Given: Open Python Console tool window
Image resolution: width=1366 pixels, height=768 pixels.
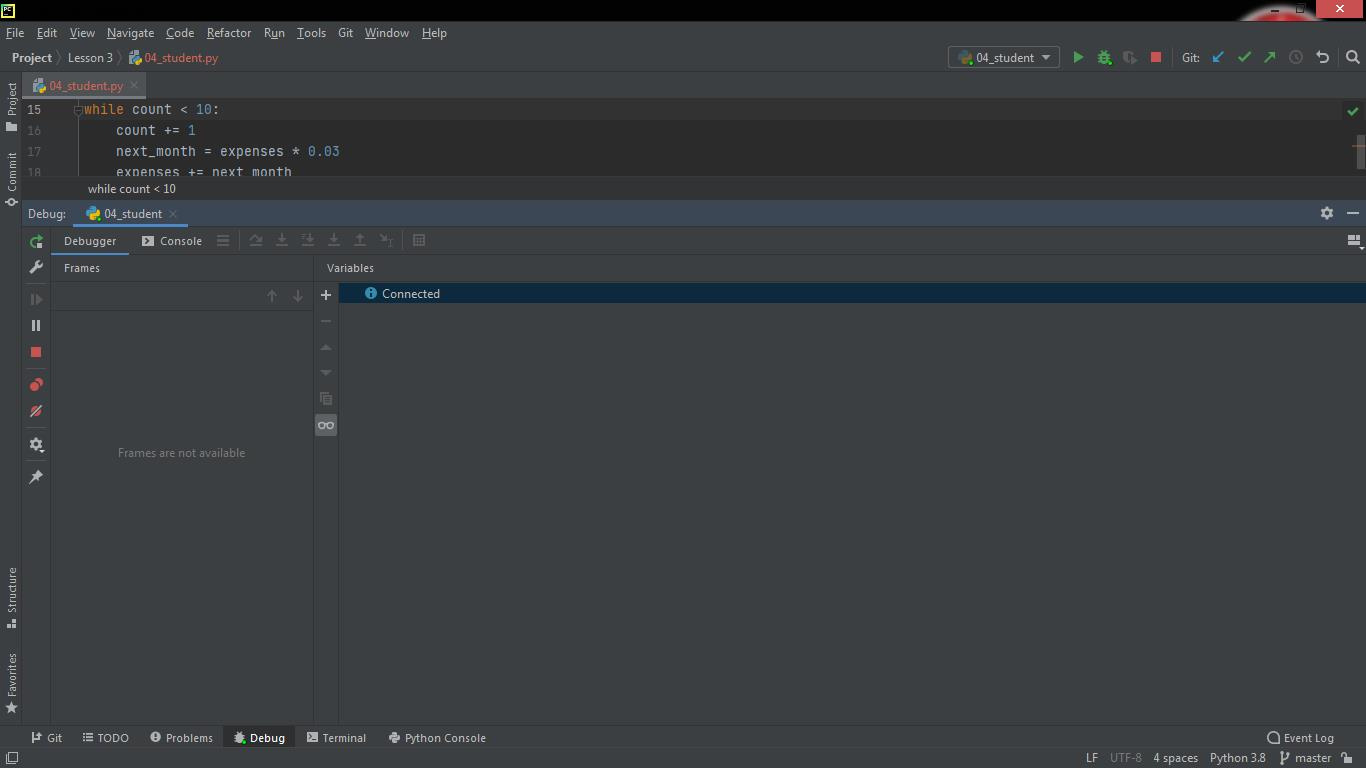Looking at the screenshot, I should point(437,738).
